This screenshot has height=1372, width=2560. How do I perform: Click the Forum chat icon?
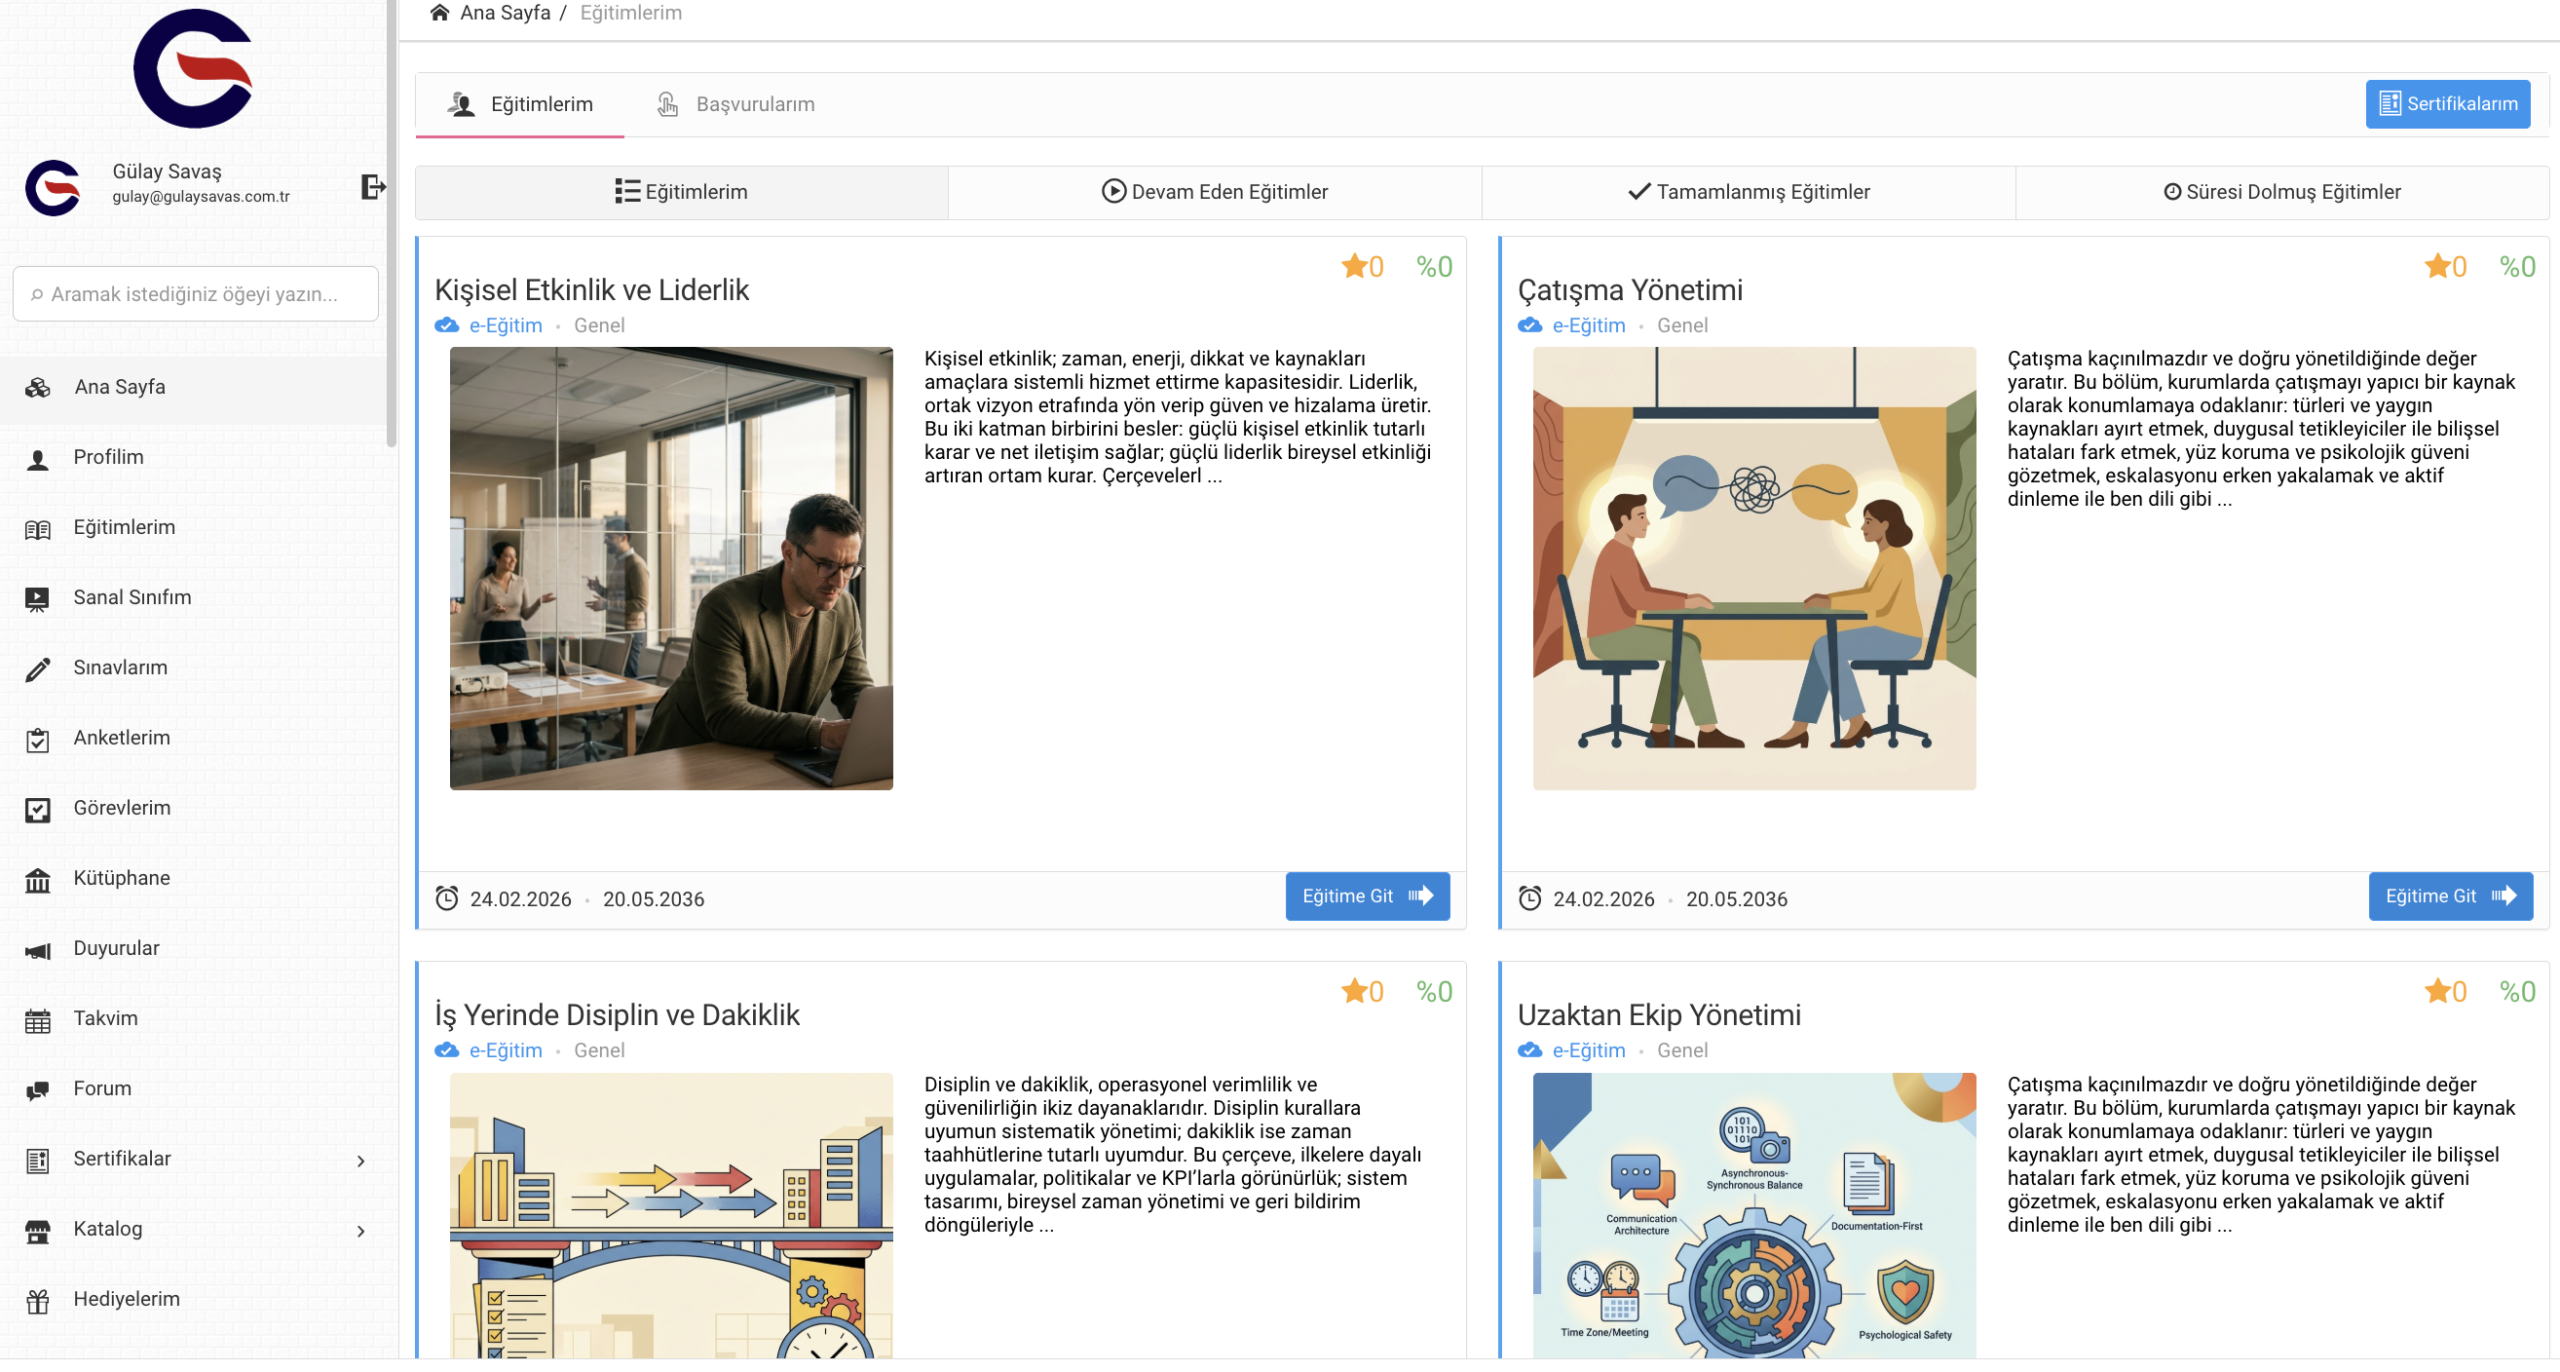38,1090
